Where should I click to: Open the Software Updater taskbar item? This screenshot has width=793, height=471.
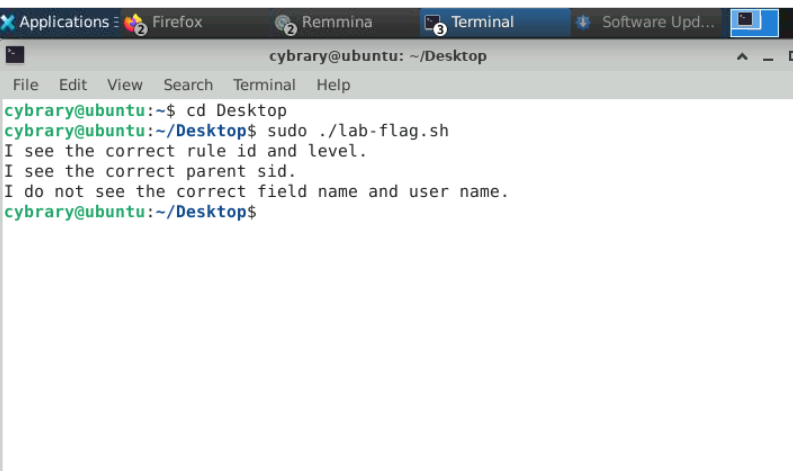tap(648, 22)
